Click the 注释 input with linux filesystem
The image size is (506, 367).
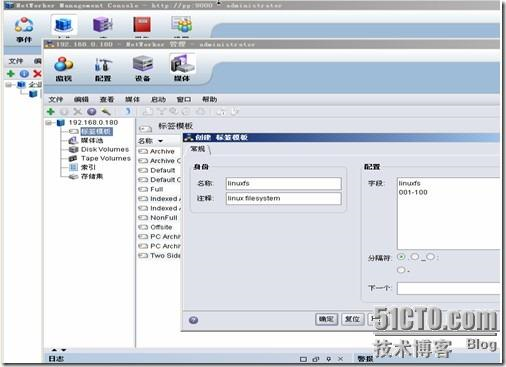pyautogui.click(x=284, y=198)
